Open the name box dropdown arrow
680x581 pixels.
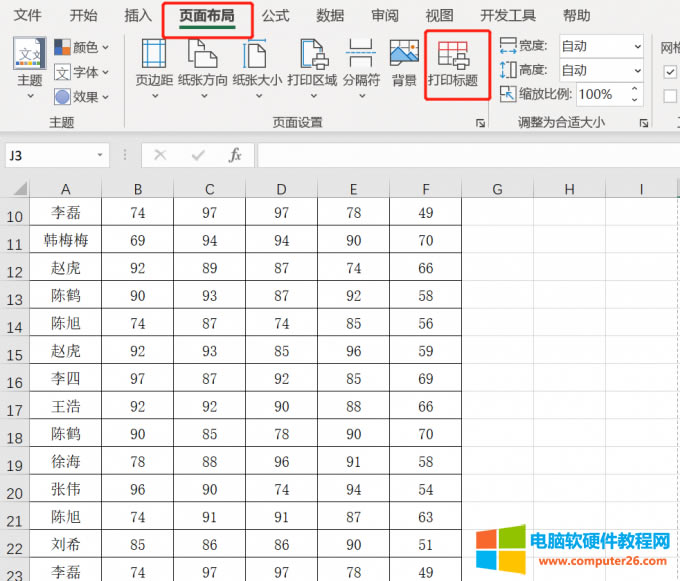point(100,155)
